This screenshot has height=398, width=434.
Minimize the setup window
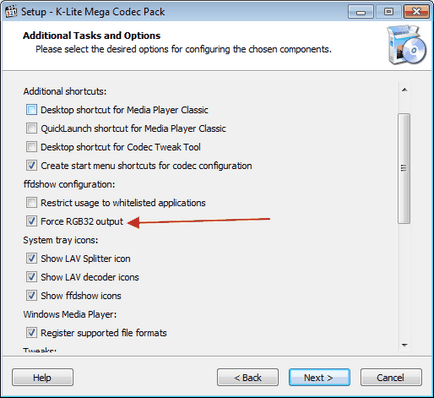pyautogui.click(x=361, y=12)
